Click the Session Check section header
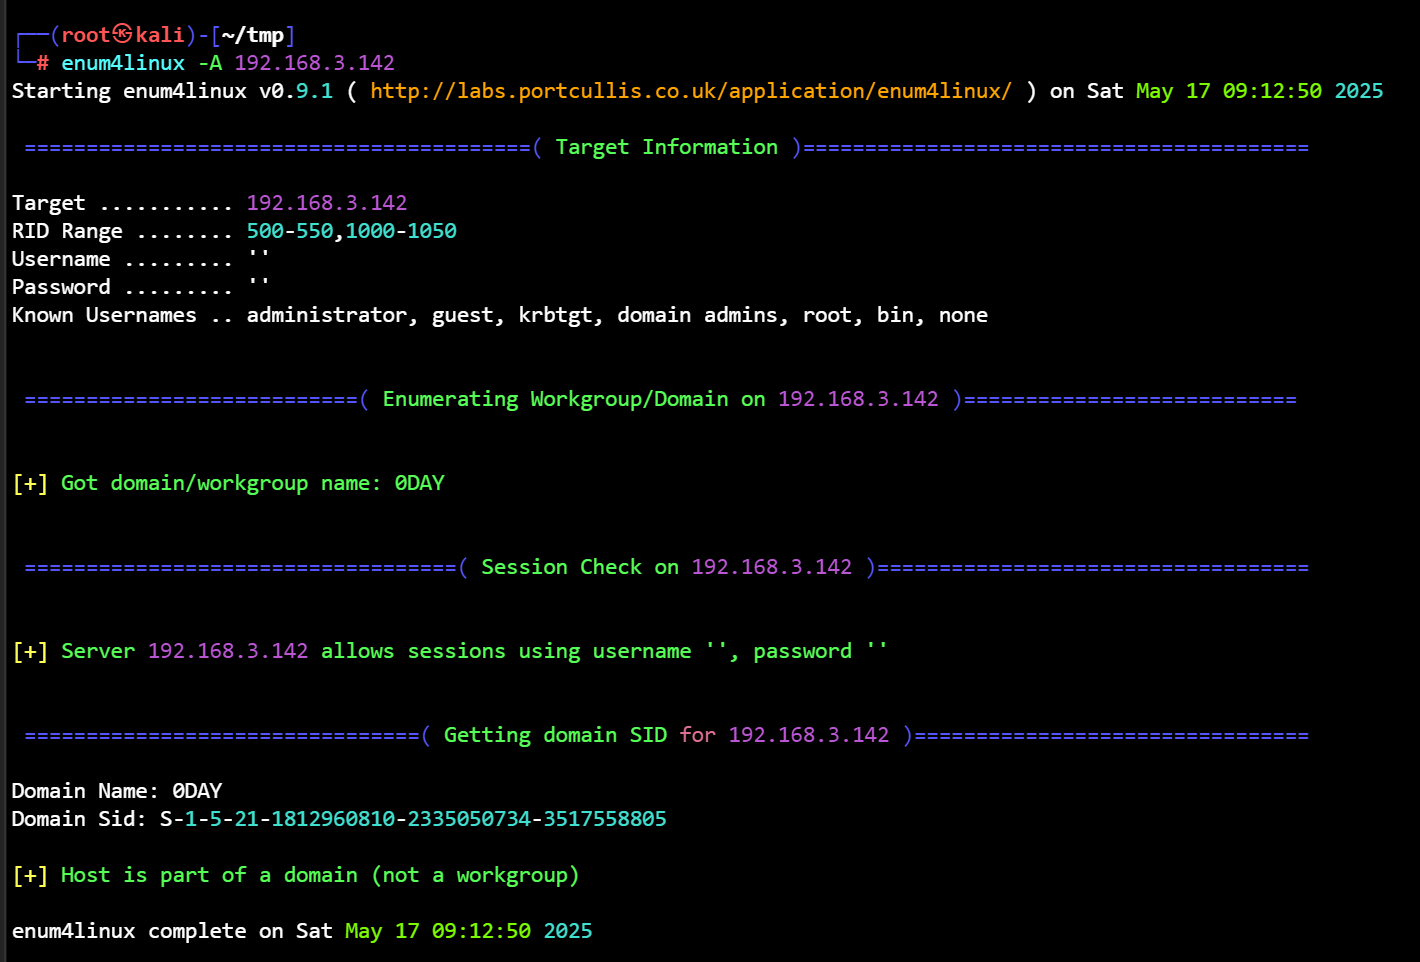 pos(666,567)
